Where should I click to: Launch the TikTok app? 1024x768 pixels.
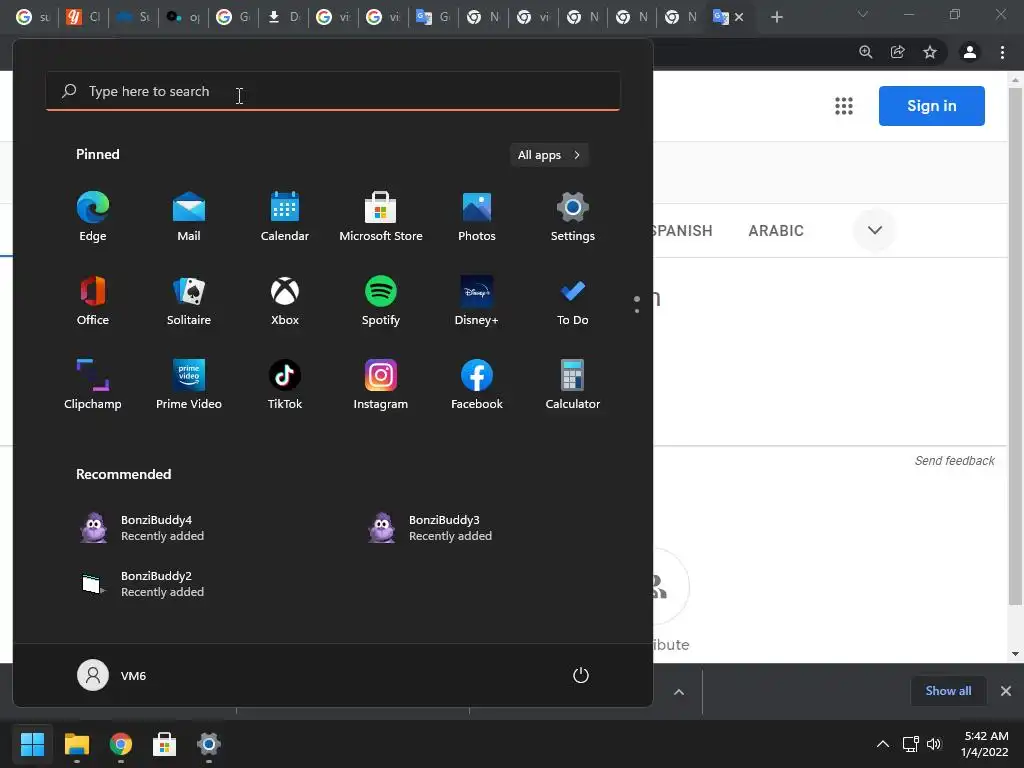(285, 385)
